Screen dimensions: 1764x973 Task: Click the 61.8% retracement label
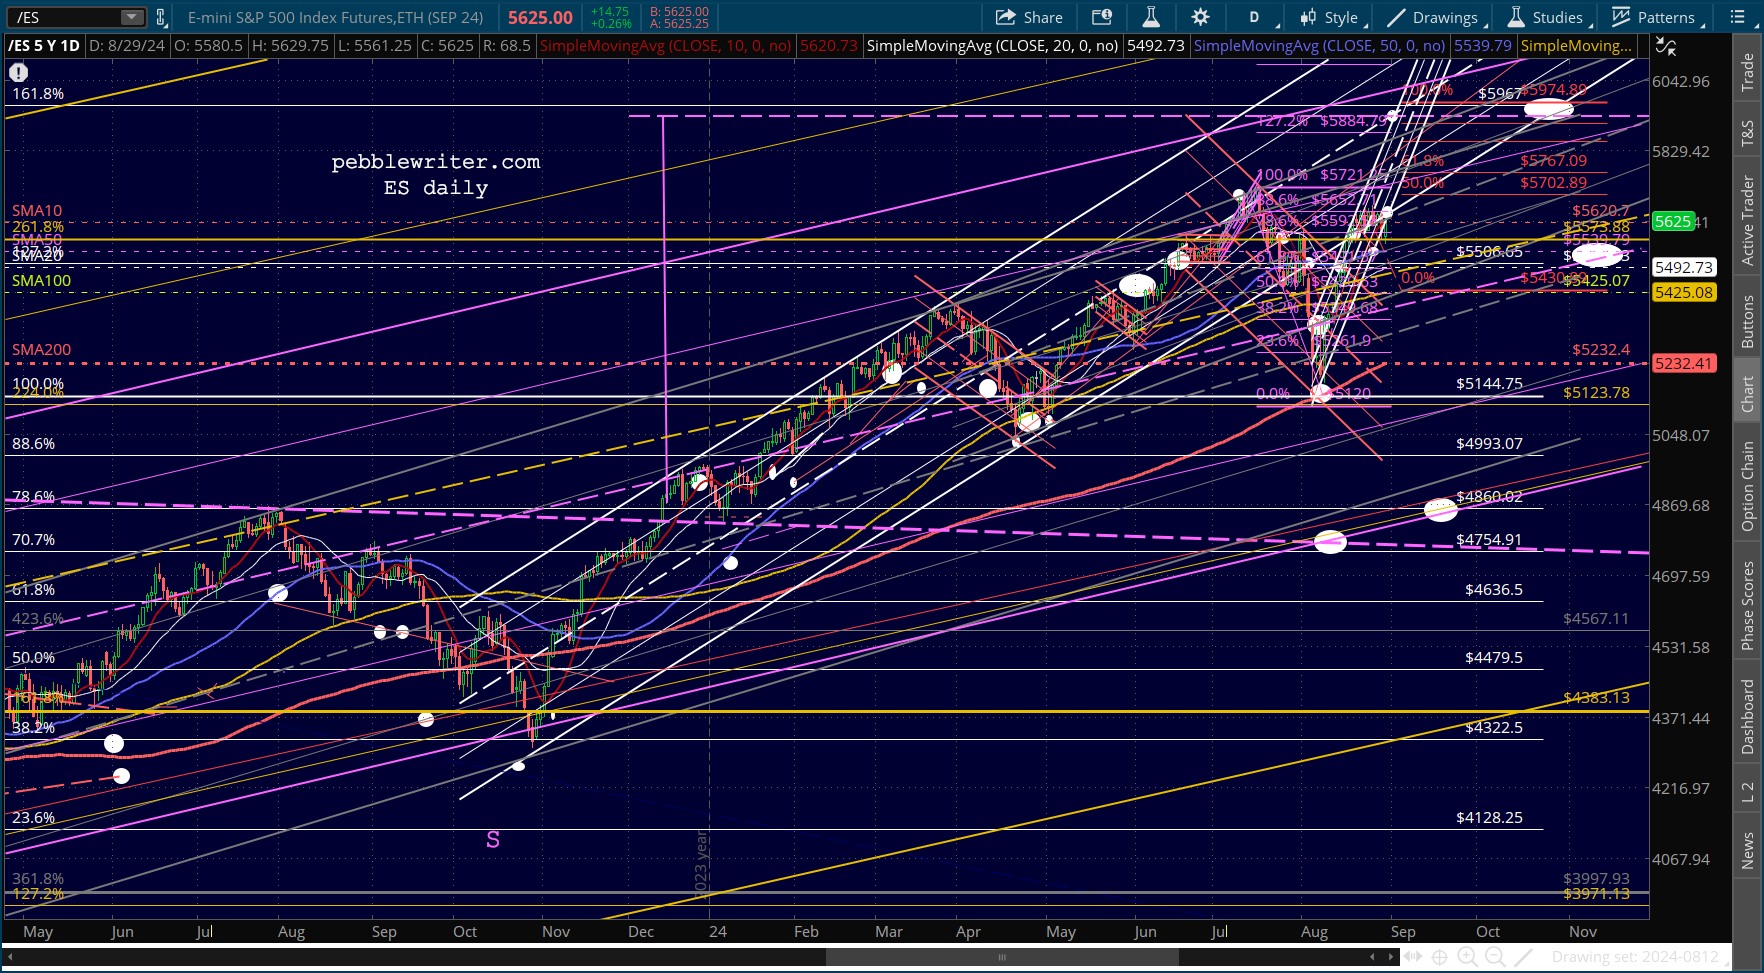(34, 590)
